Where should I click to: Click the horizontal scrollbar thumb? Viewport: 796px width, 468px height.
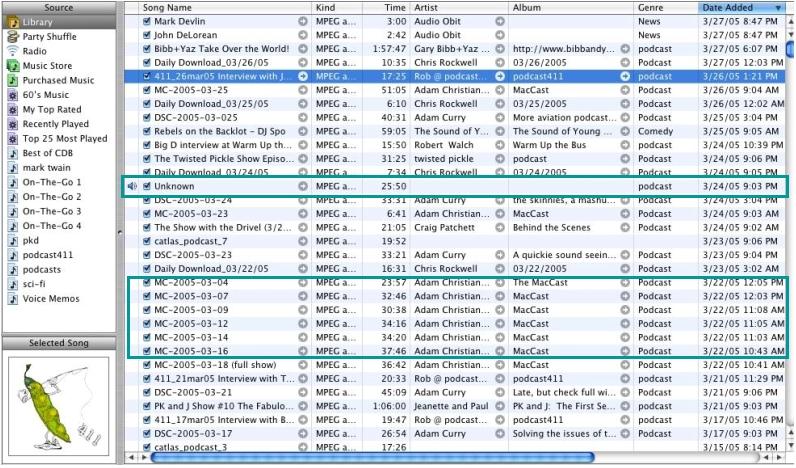point(372,457)
